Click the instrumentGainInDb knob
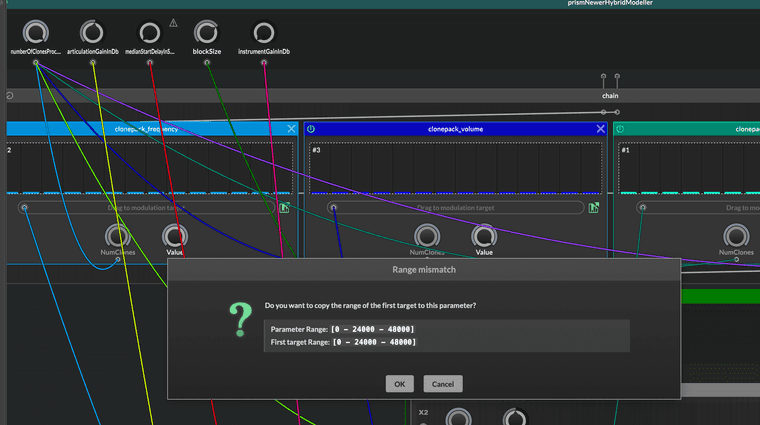The height and width of the screenshot is (425, 760). (x=264, y=33)
